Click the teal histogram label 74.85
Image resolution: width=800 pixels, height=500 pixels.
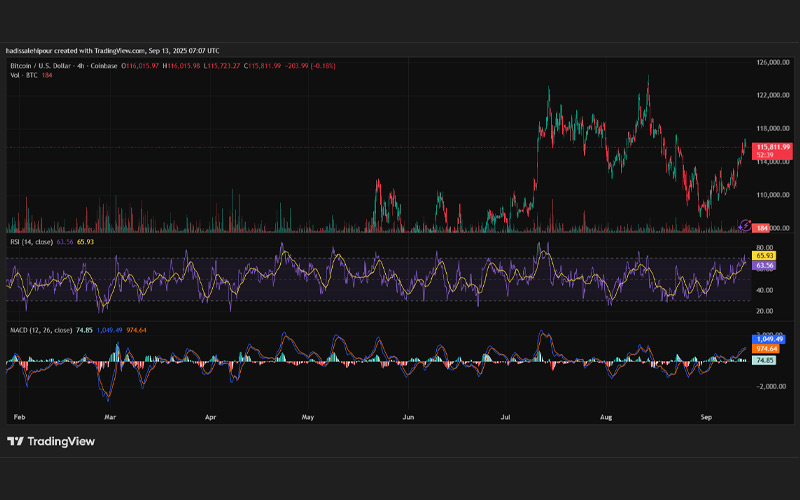point(764,360)
